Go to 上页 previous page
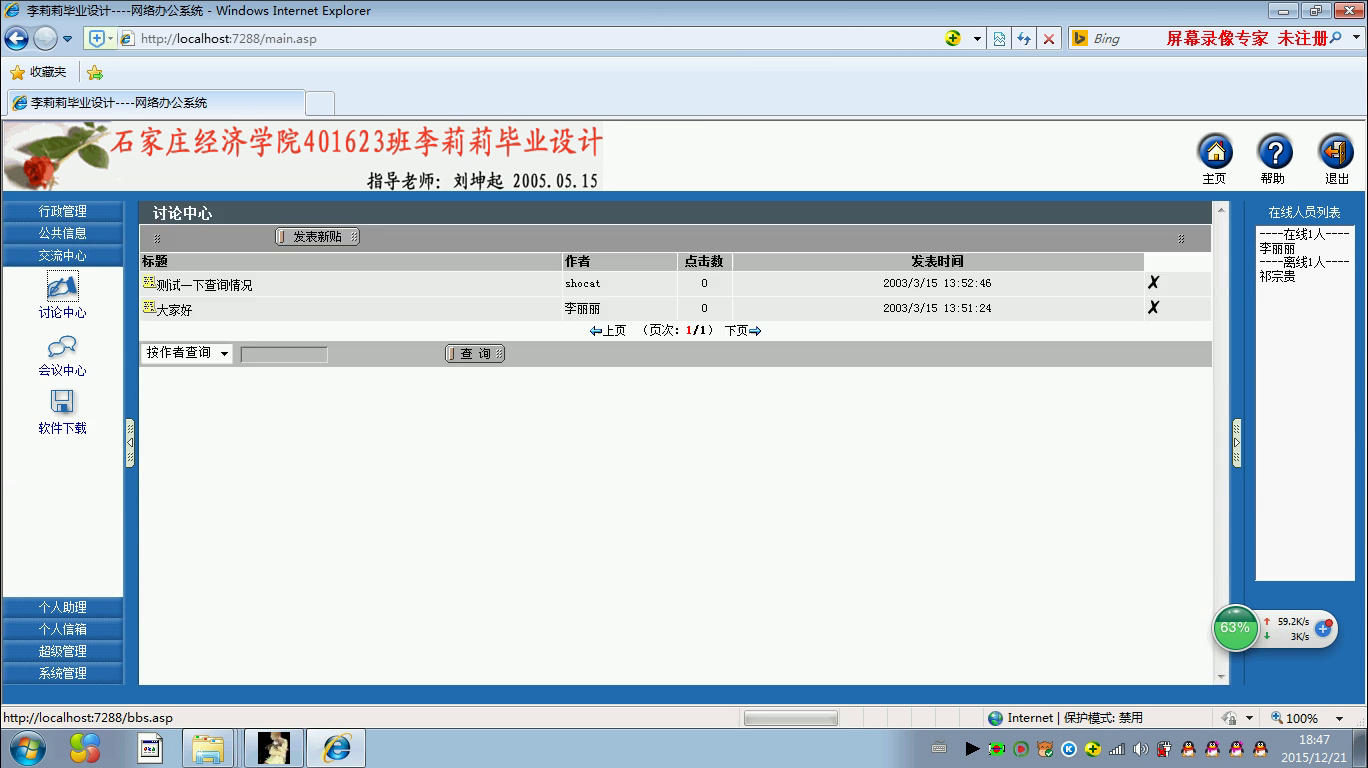This screenshot has width=1368, height=768. point(608,330)
